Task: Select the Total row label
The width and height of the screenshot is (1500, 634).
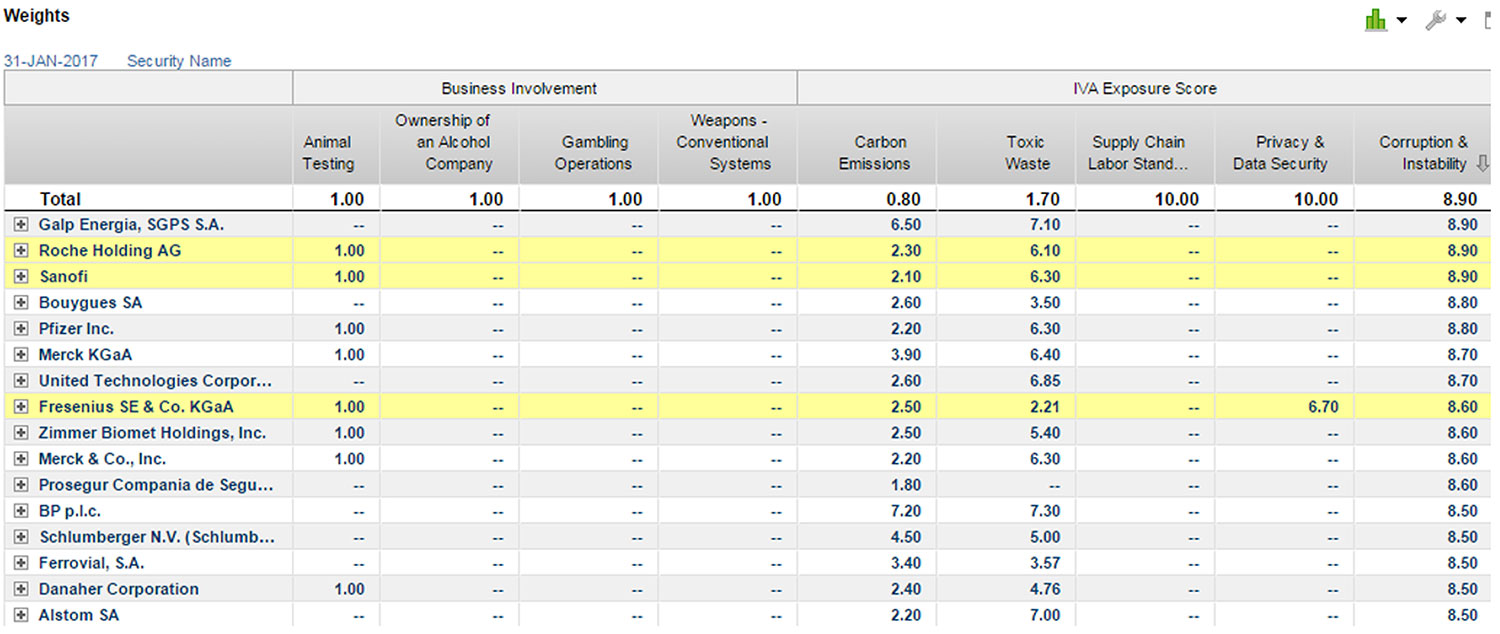Action: pos(60,199)
